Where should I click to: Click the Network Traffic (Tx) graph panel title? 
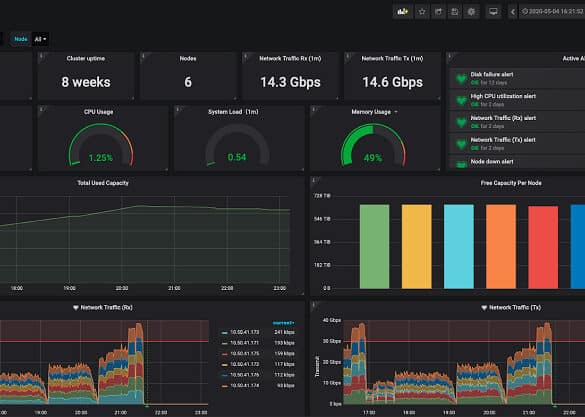[x=515, y=308]
